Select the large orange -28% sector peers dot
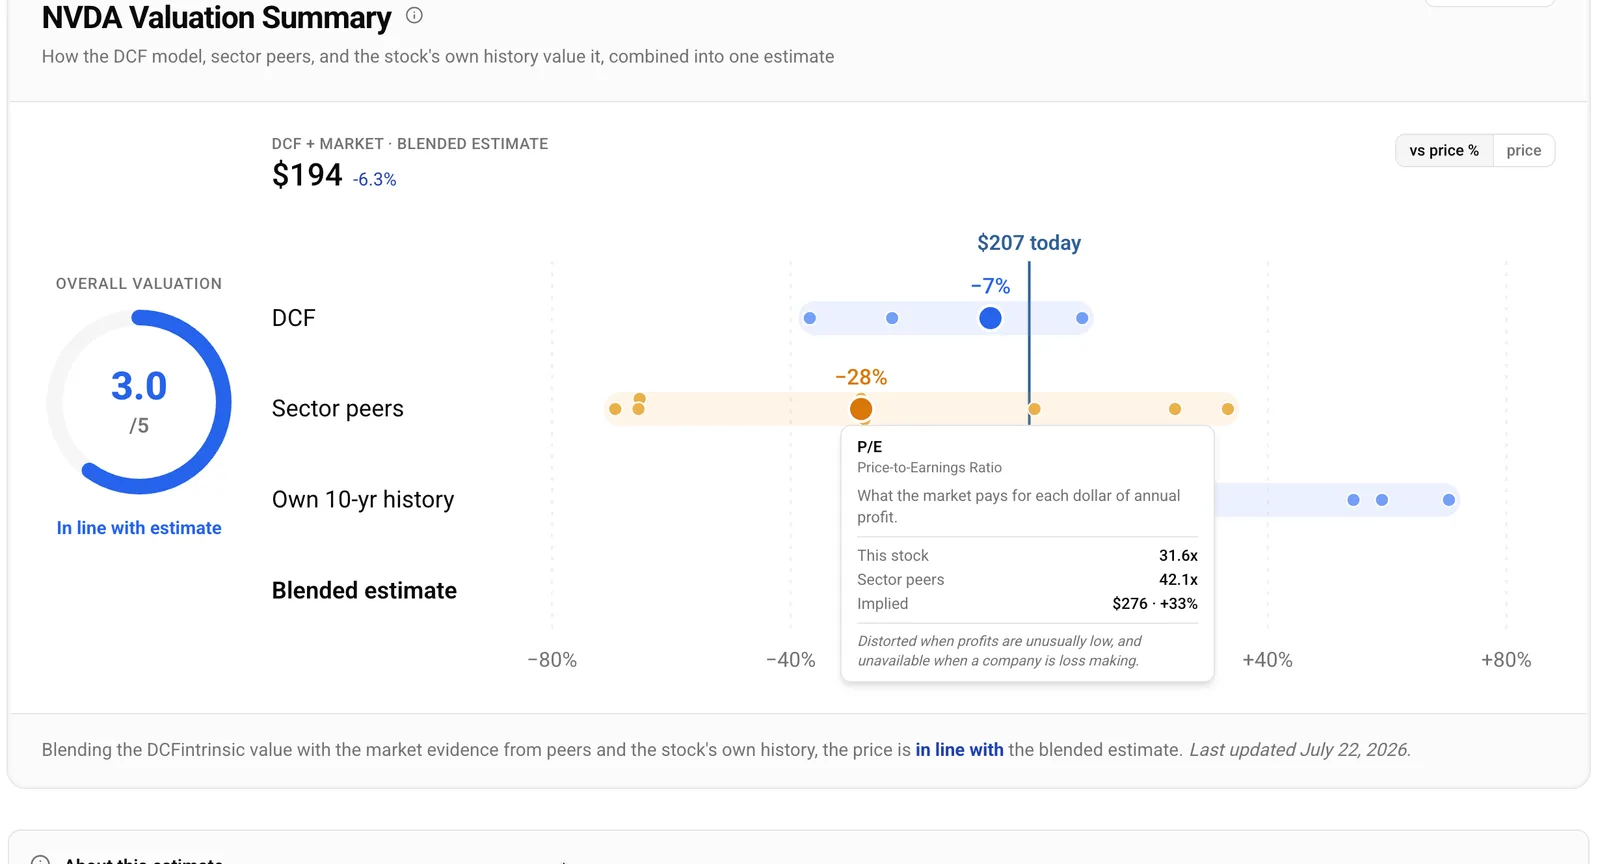The height and width of the screenshot is (864, 1600). 861,409
